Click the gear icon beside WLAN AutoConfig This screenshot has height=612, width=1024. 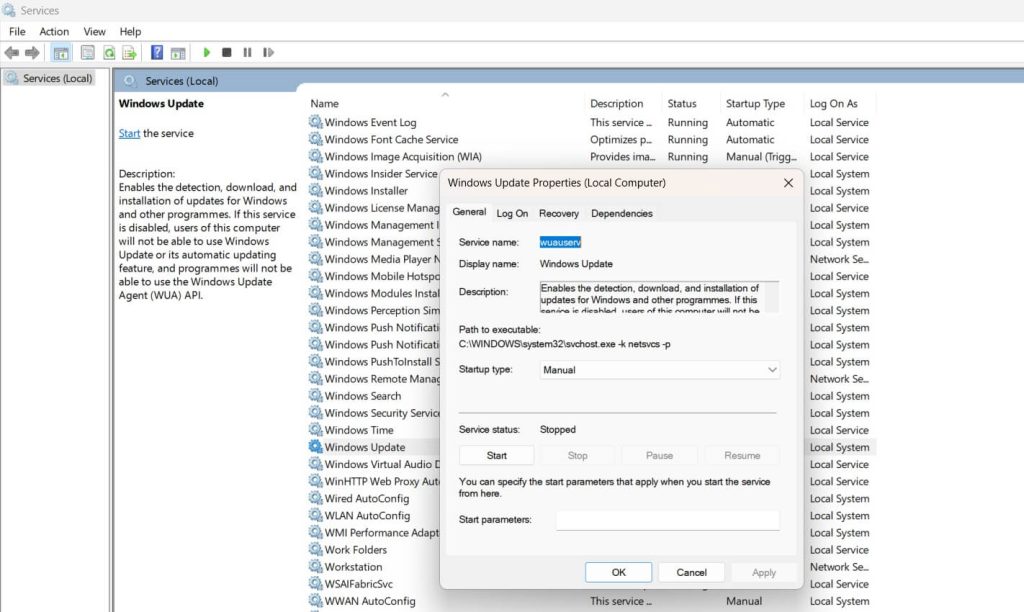click(x=315, y=515)
